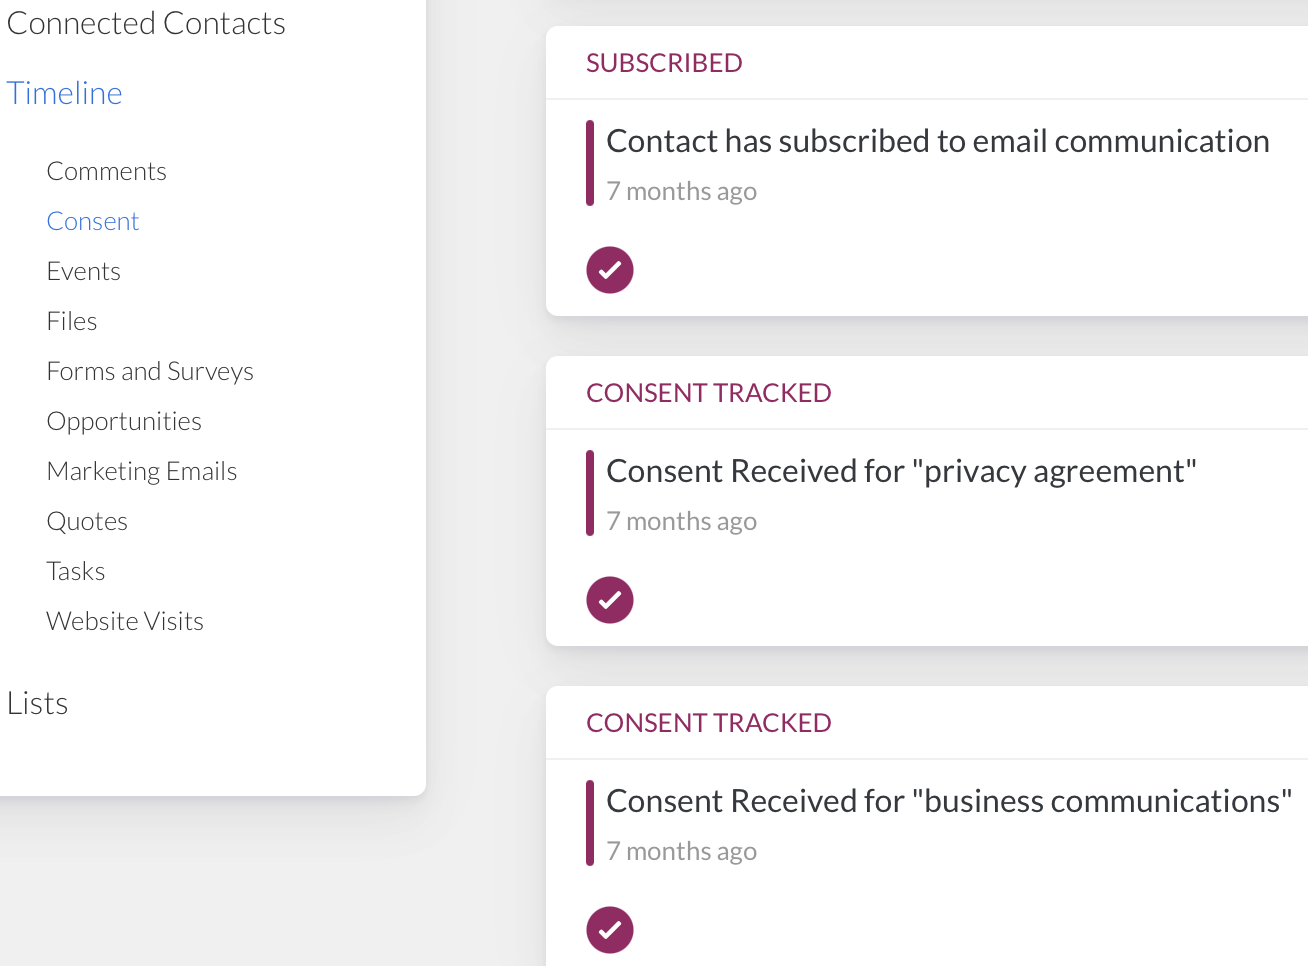
Task: Open the Quotes timeline filter
Action: pyautogui.click(x=87, y=521)
